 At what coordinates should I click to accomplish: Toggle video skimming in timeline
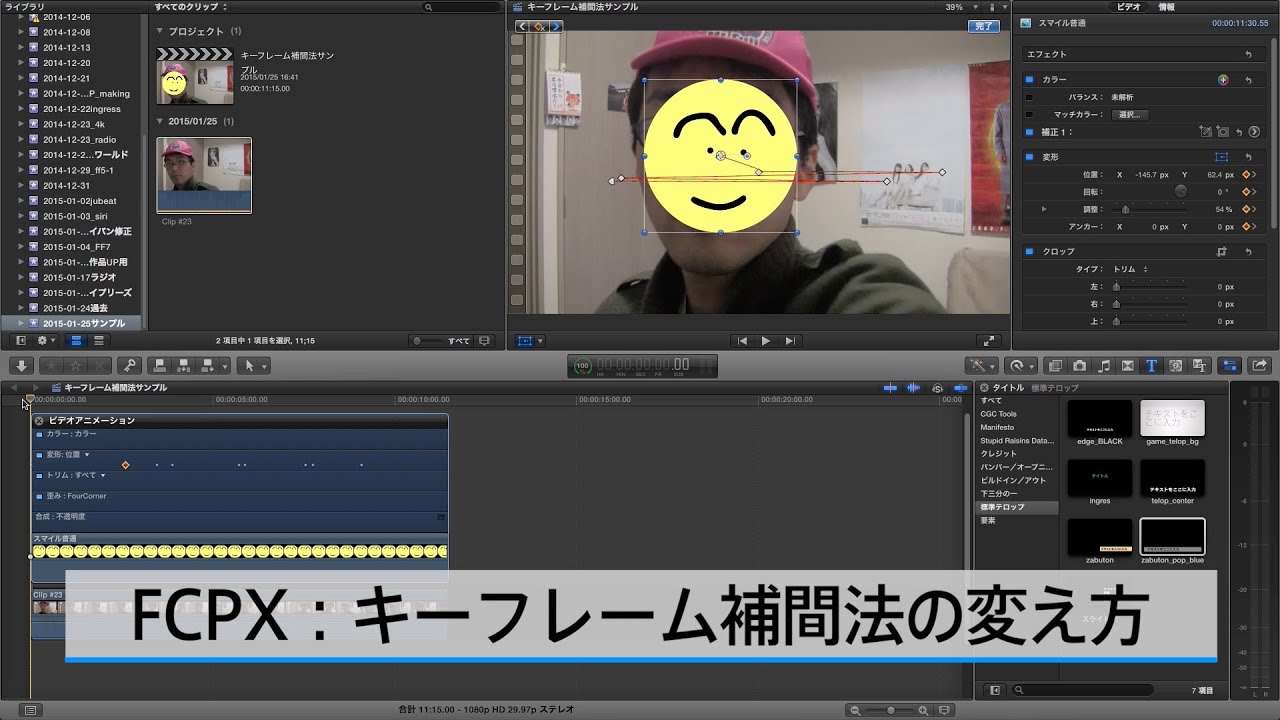pyautogui.click(x=889, y=387)
